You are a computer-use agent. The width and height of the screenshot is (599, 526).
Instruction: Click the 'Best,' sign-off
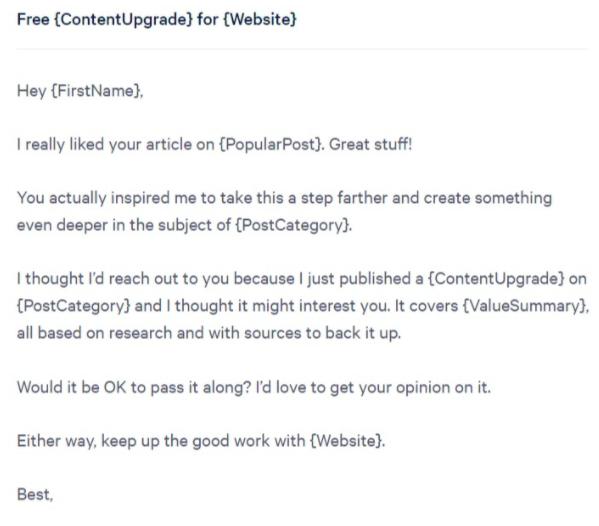point(35,494)
